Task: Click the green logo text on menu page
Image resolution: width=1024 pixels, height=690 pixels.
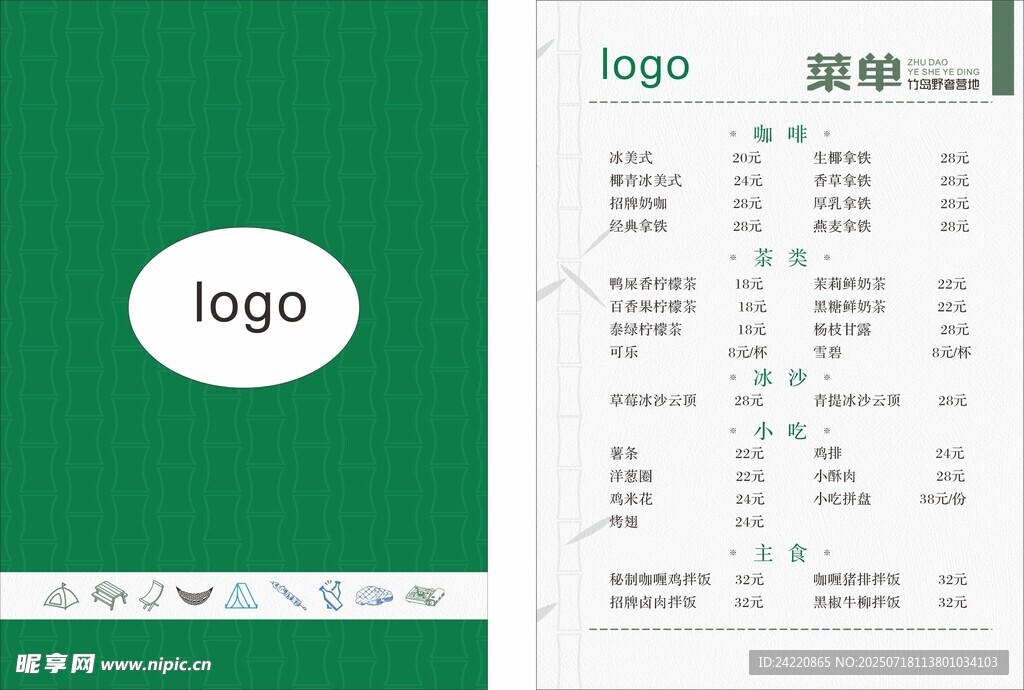Action: pyautogui.click(x=645, y=66)
